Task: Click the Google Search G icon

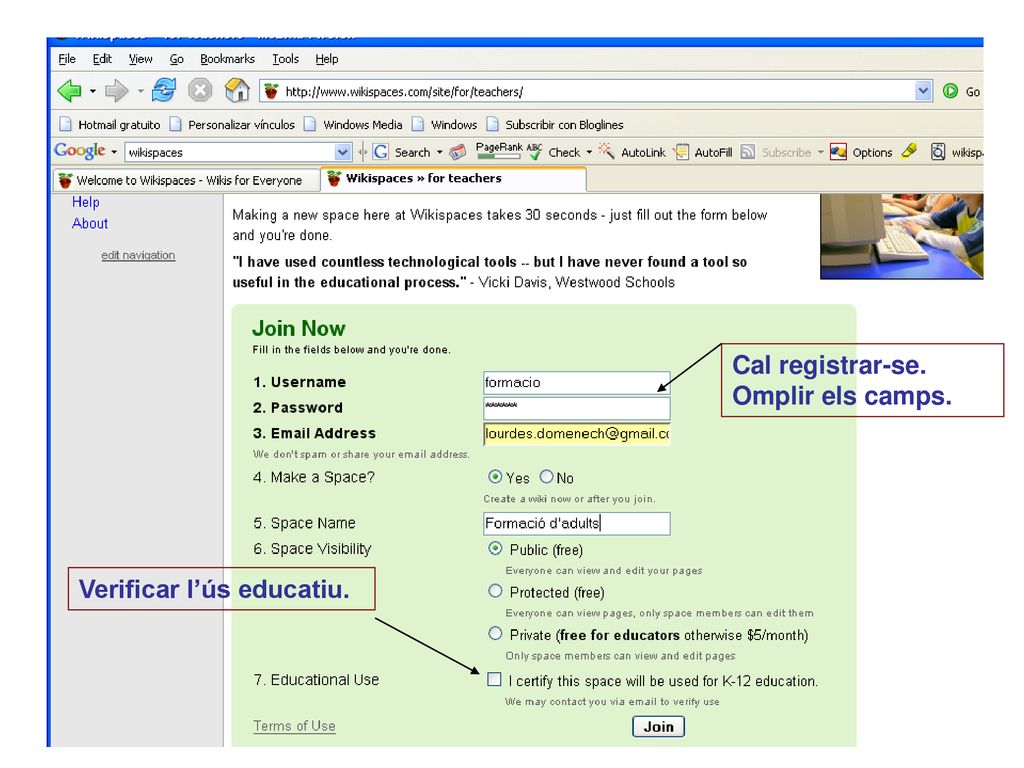Action: coord(381,152)
